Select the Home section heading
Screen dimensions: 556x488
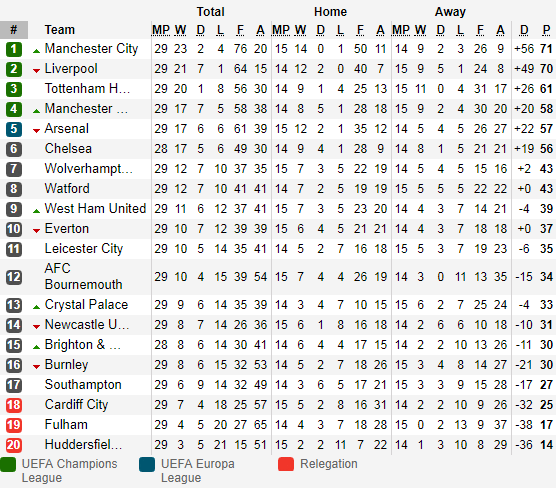[x=330, y=12]
